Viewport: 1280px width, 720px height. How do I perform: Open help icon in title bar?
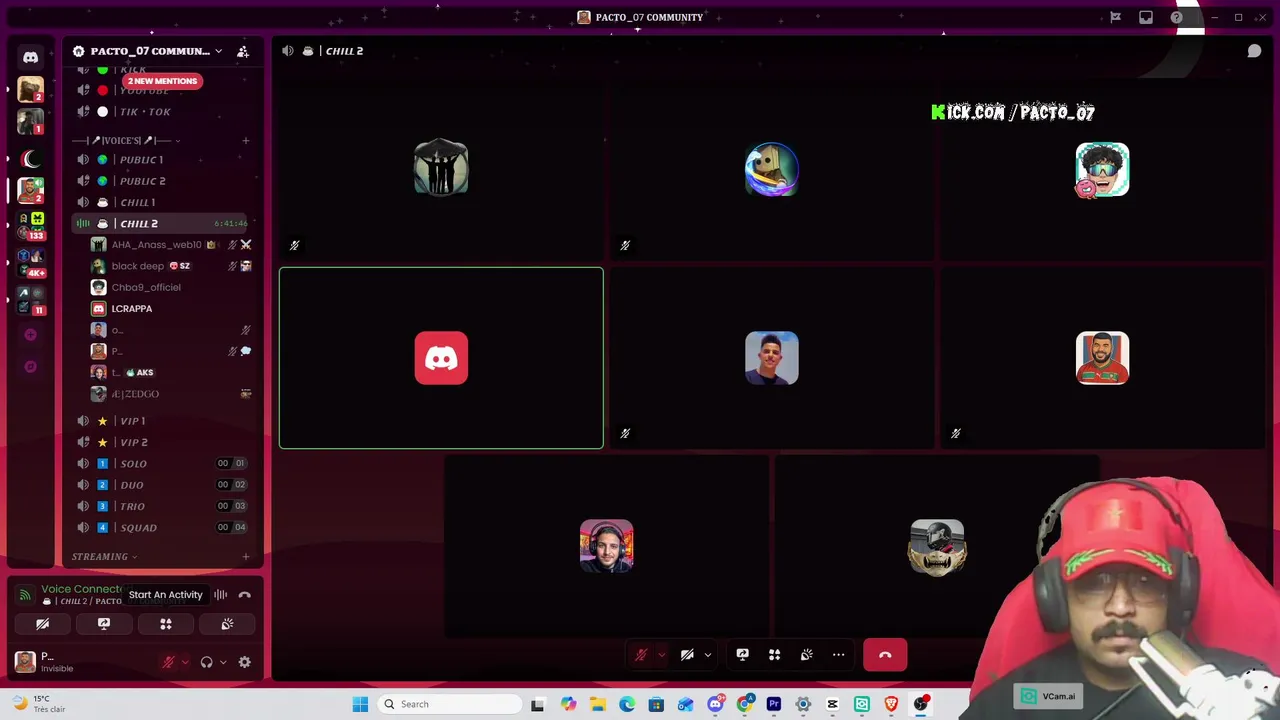1177,17
